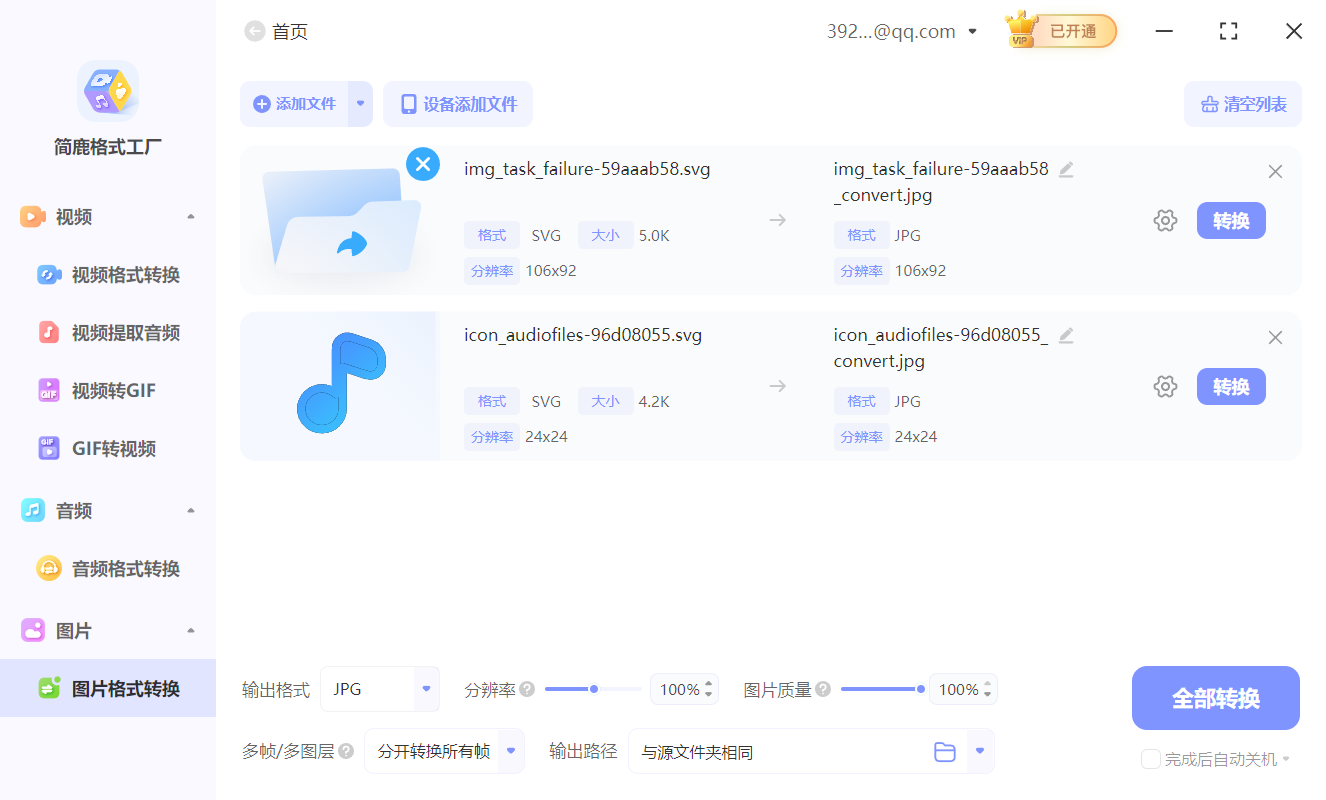
Task: Open 视频提取音频 in the sidebar
Action: pos(108,333)
